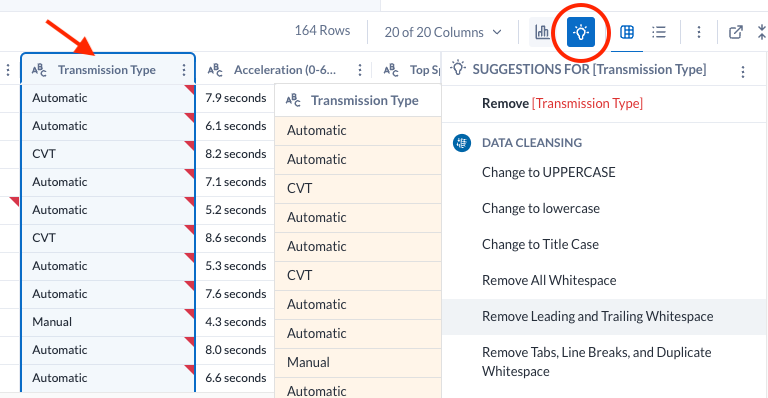Click the DATA CLEANSING section heading
This screenshot has width=768, height=398.
(532, 143)
